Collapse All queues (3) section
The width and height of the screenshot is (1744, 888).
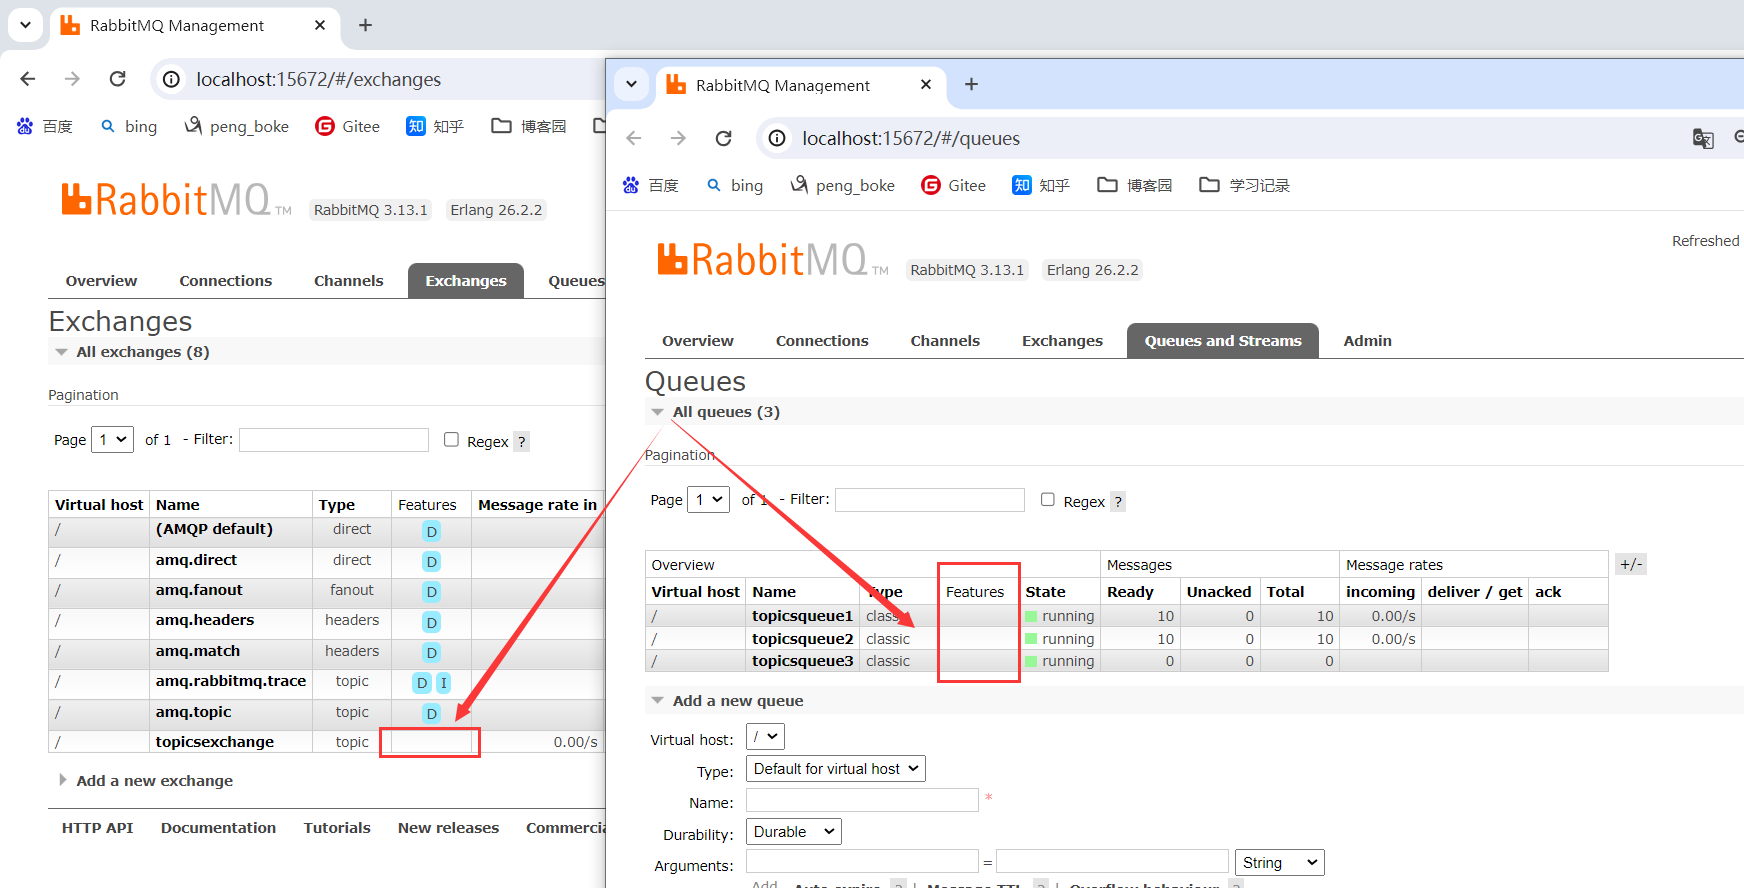click(x=716, y=412)
